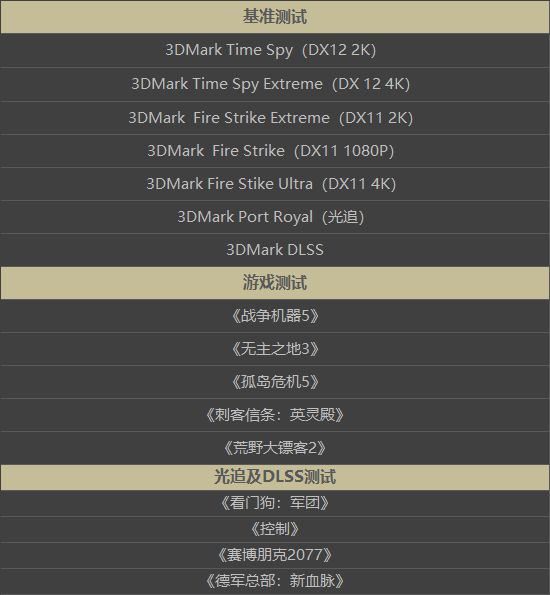Click the 基准测试 section header

(x=275, y=17)
